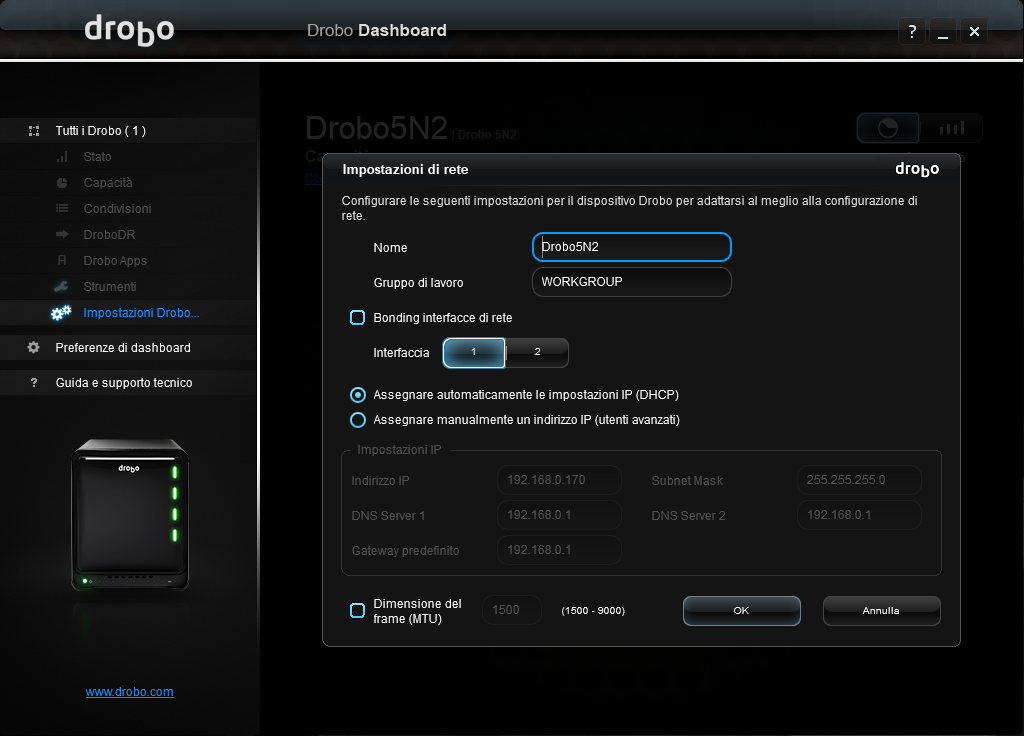The height and width of the screenshot is (736, 1024).
Task: Click the "Impostazioni IP" group label
Action: (399, 450)
